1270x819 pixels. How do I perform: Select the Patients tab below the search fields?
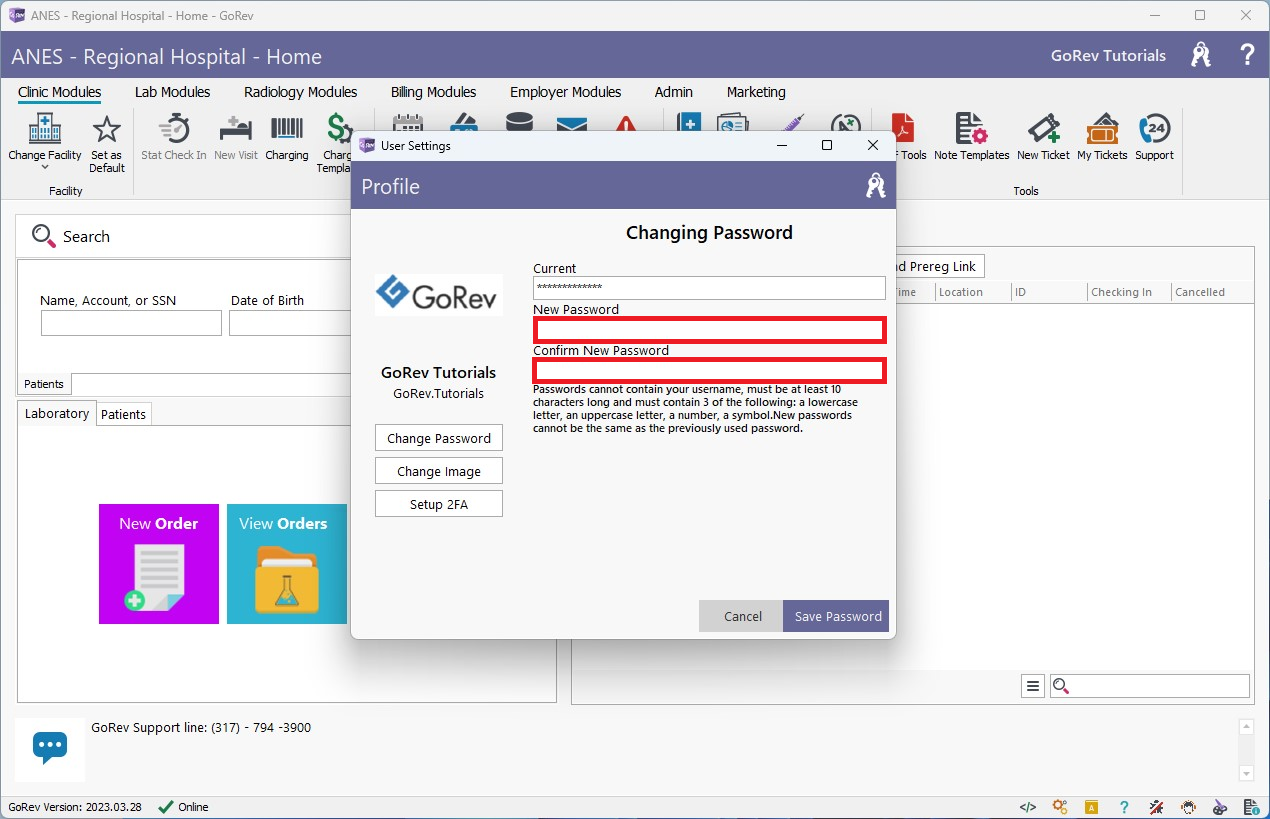[44, 384]
